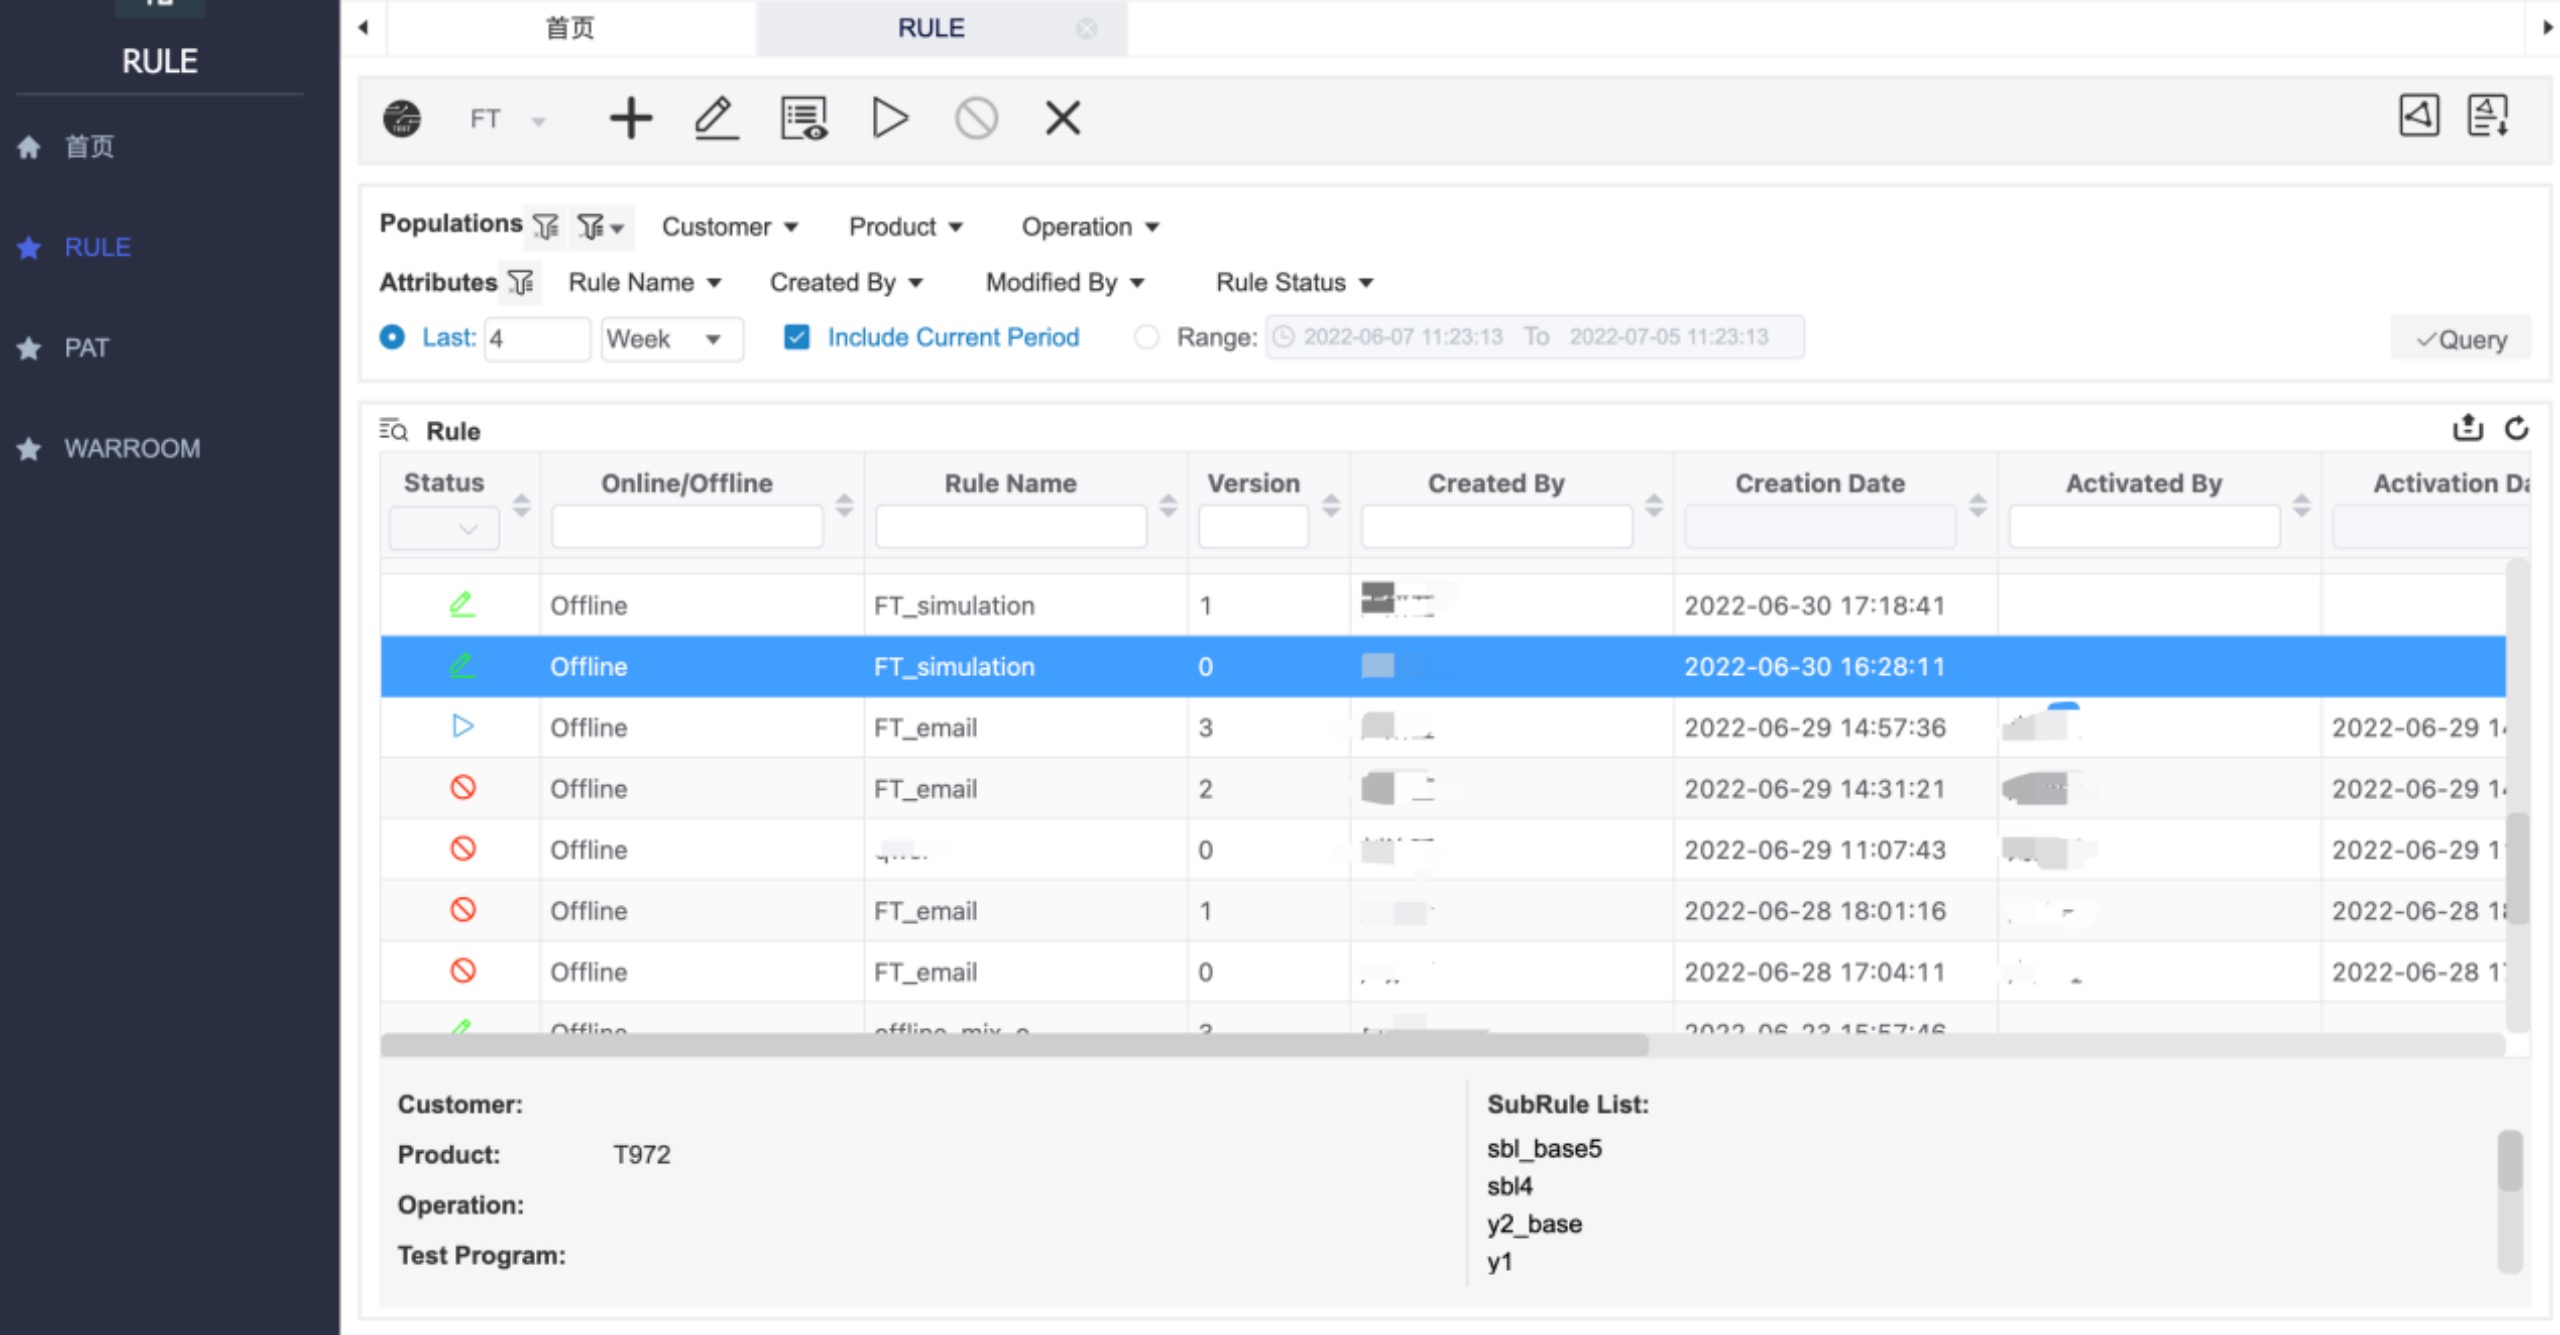This screenshot has height=1335, width=2560.
Task: Sort by Version column arrows
Action: tap(1331, 505)
